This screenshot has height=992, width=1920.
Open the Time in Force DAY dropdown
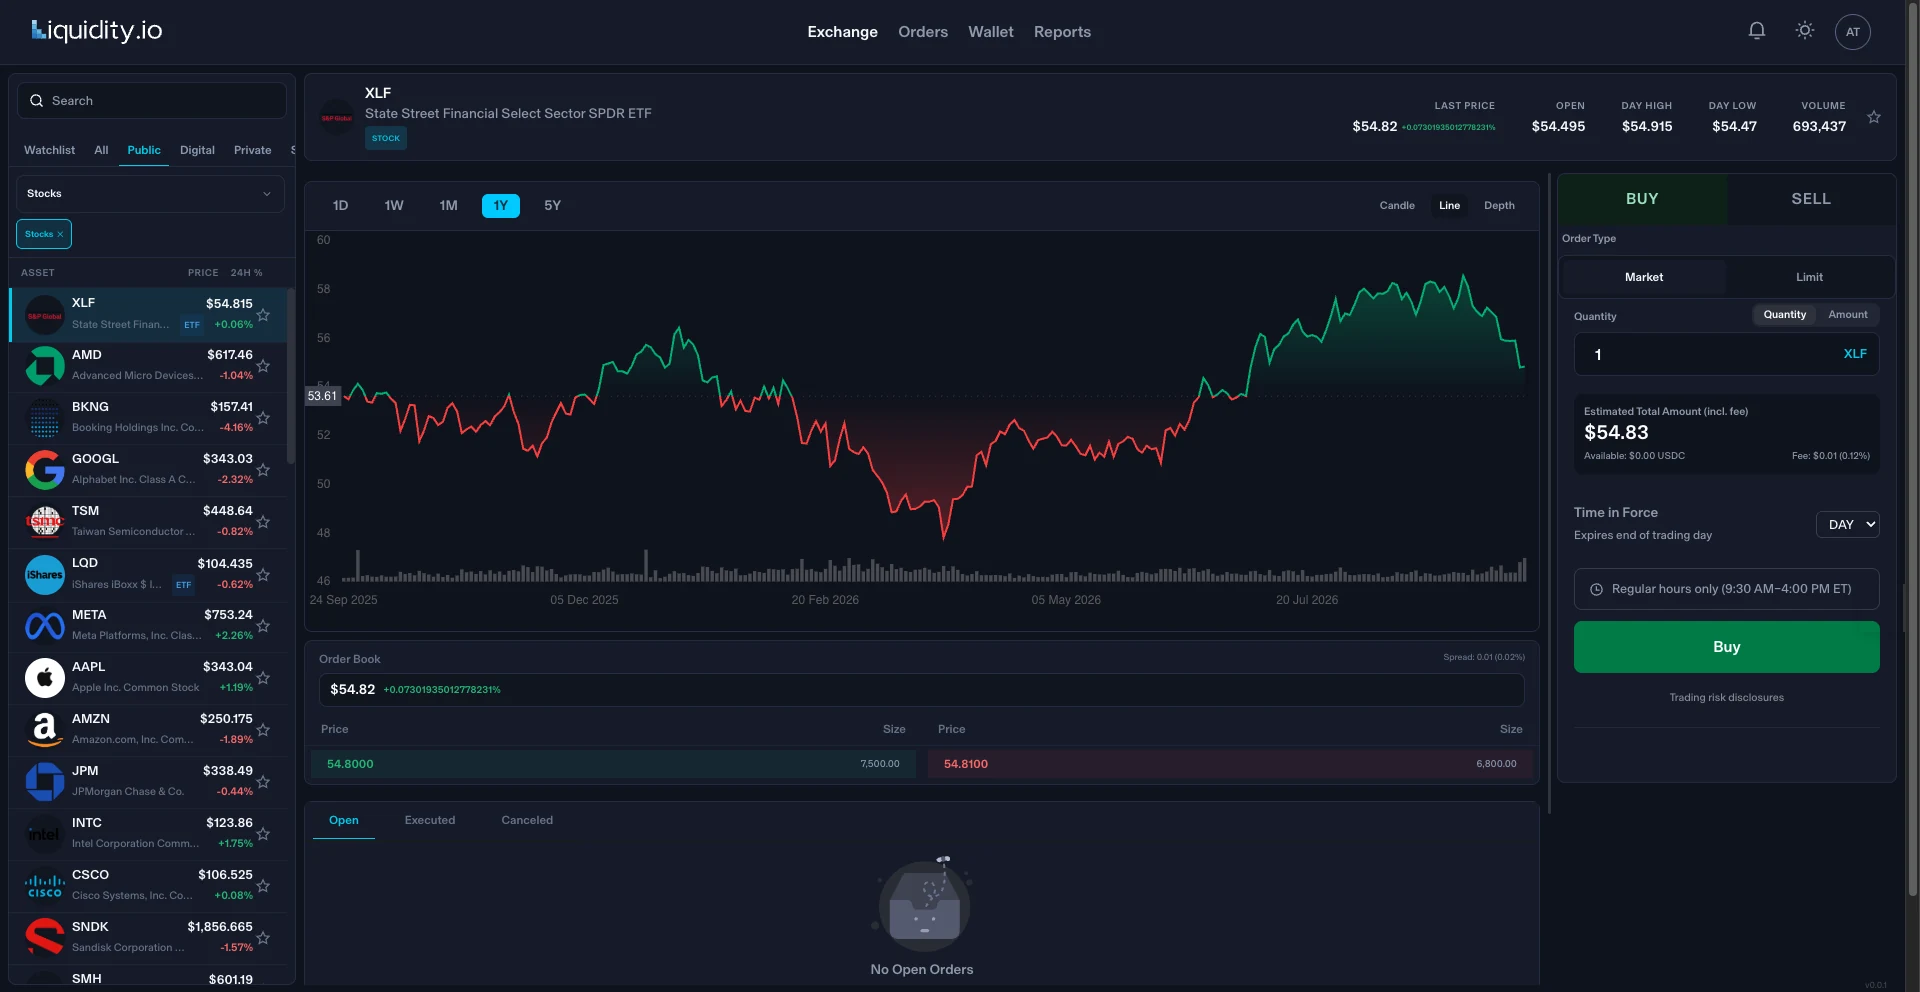click(x=1847, y=524)
